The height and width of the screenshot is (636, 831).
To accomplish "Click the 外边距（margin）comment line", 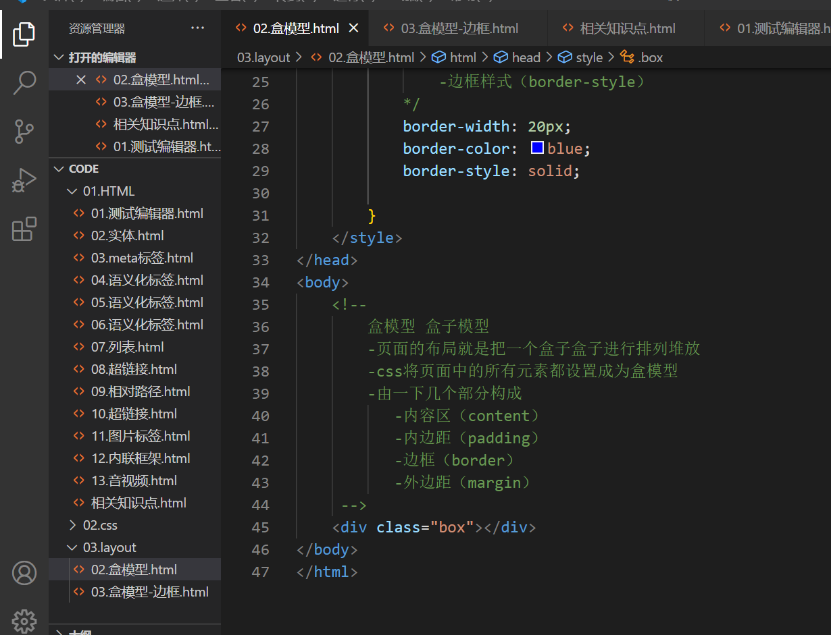I will pyautogui.click(x=463, y=482).
